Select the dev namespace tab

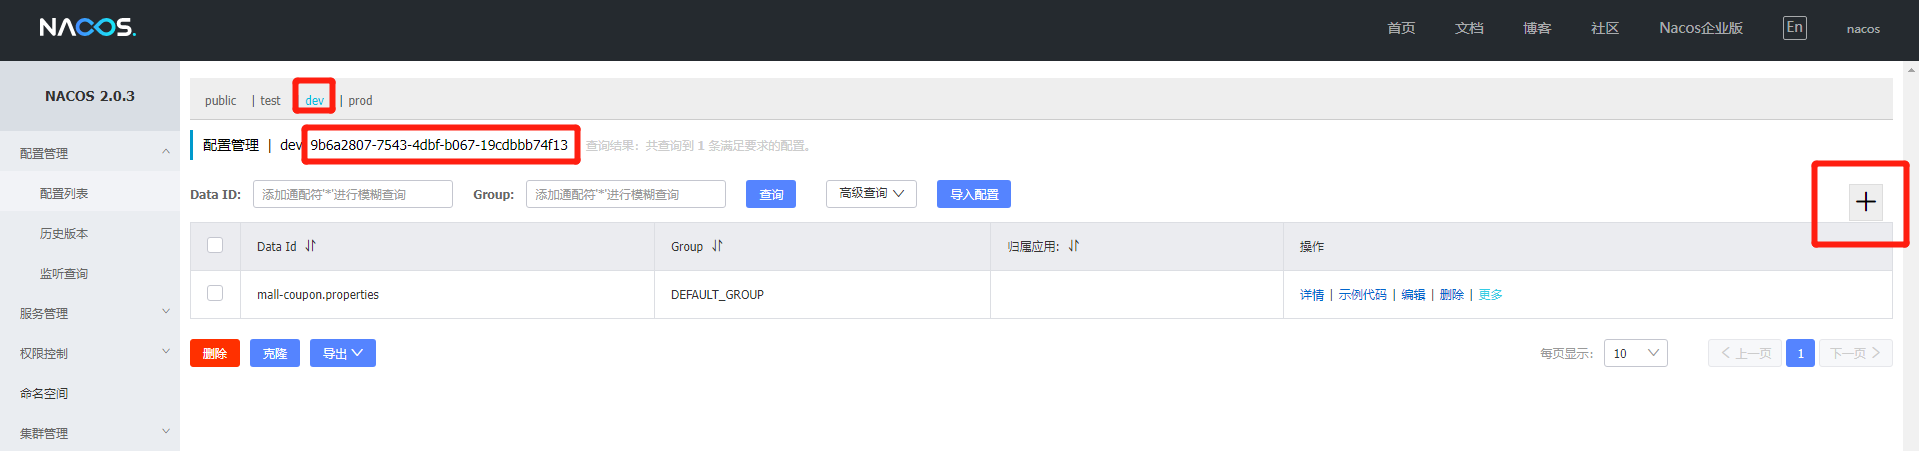pos(314,101)
